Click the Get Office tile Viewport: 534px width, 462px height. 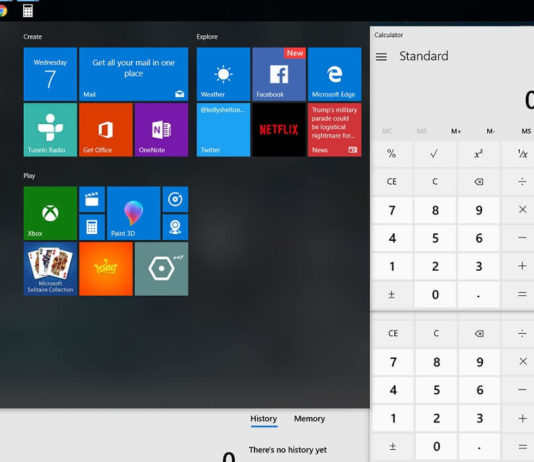point(106,130)
